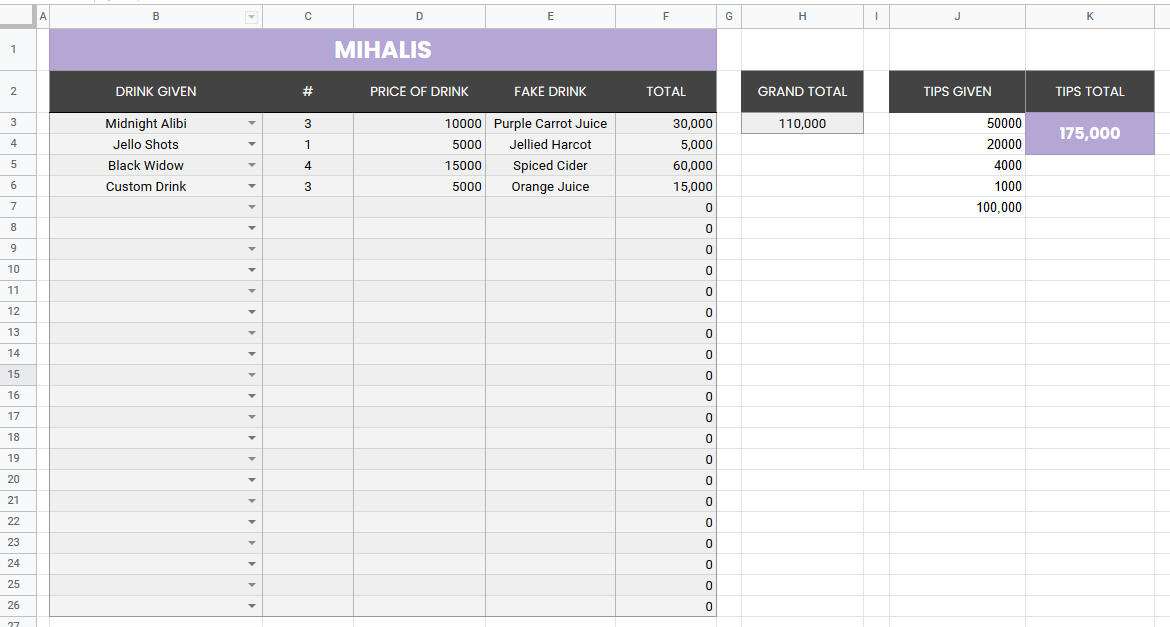Select the price 15000 cell
Viewport: 1170px width, 627px height.
click(419, 166)
